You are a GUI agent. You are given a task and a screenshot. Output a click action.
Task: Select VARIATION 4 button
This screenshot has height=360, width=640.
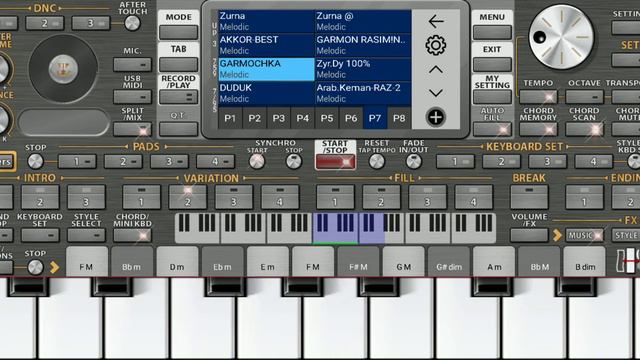tap(280, 197)
